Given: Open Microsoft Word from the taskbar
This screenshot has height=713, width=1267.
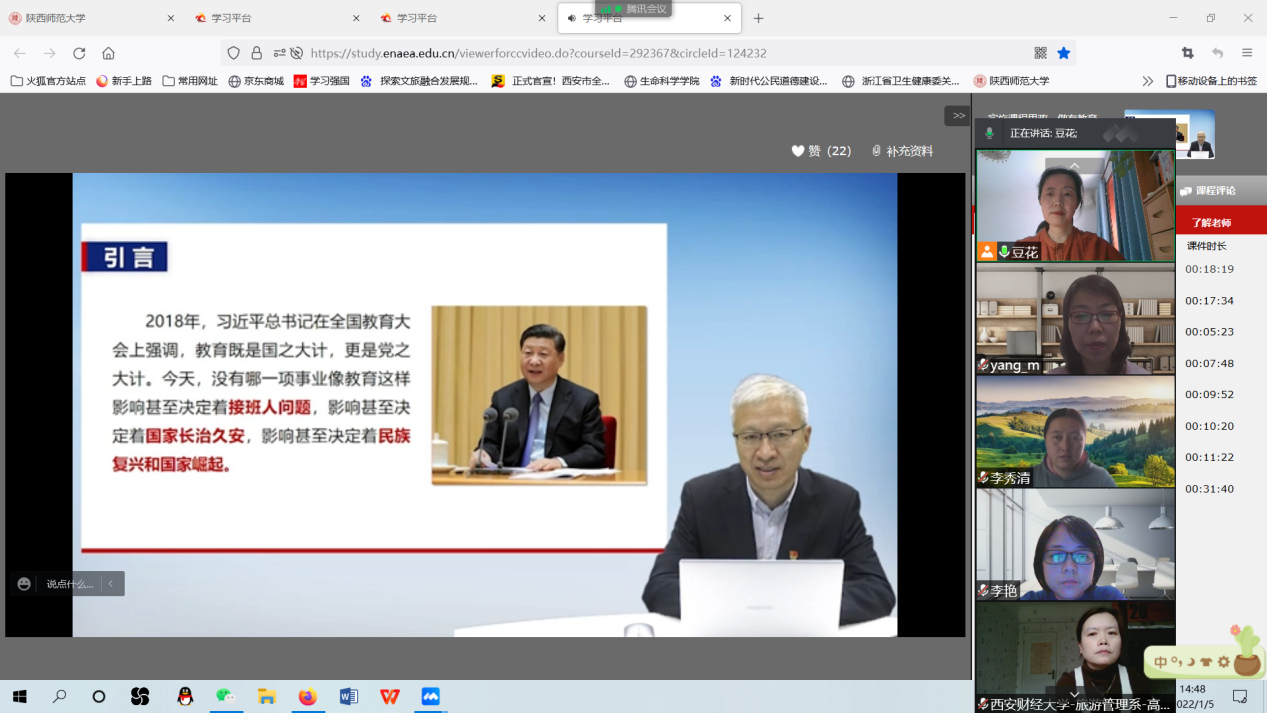Looking at the screenshot, I should (348, 696).
